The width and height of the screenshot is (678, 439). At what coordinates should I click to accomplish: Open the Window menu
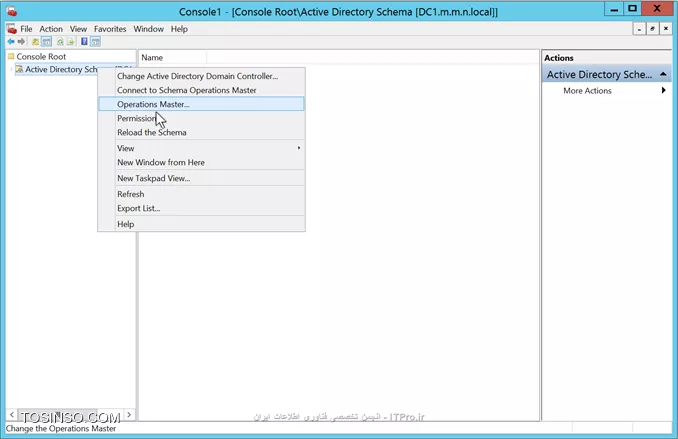pos(148,29)
